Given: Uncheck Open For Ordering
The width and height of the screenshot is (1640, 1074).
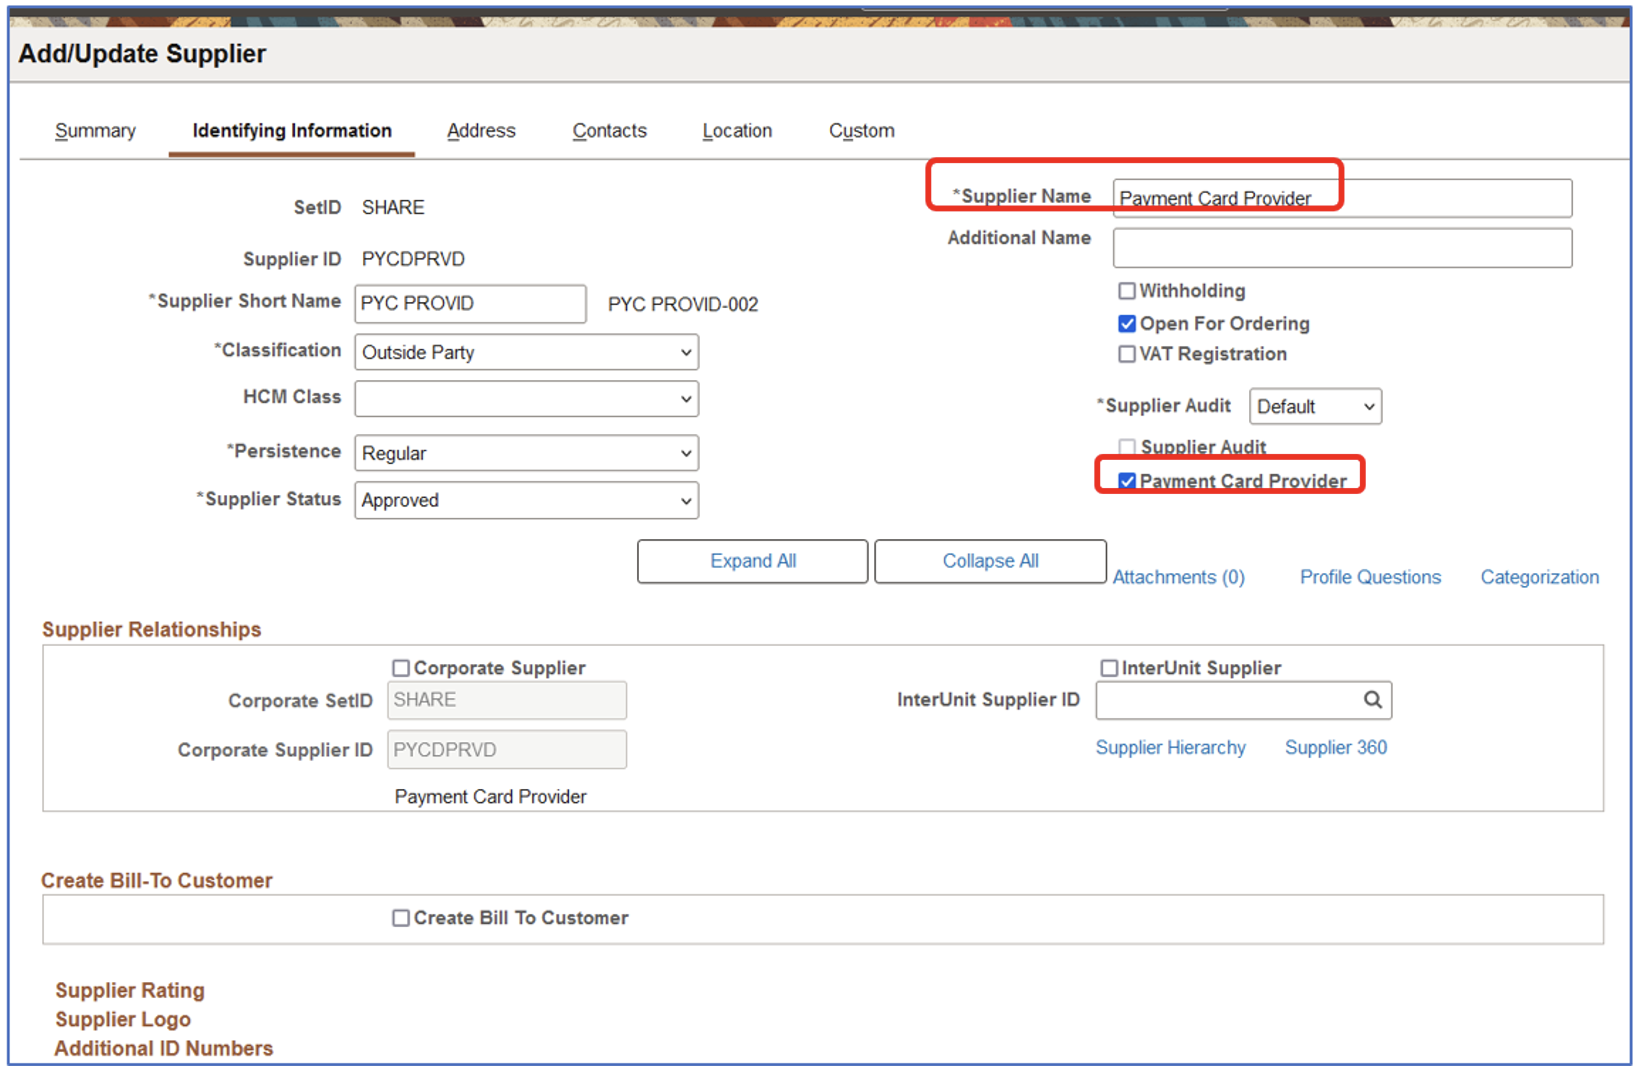Looking at the screenshot, I should tap(1127, 324).
